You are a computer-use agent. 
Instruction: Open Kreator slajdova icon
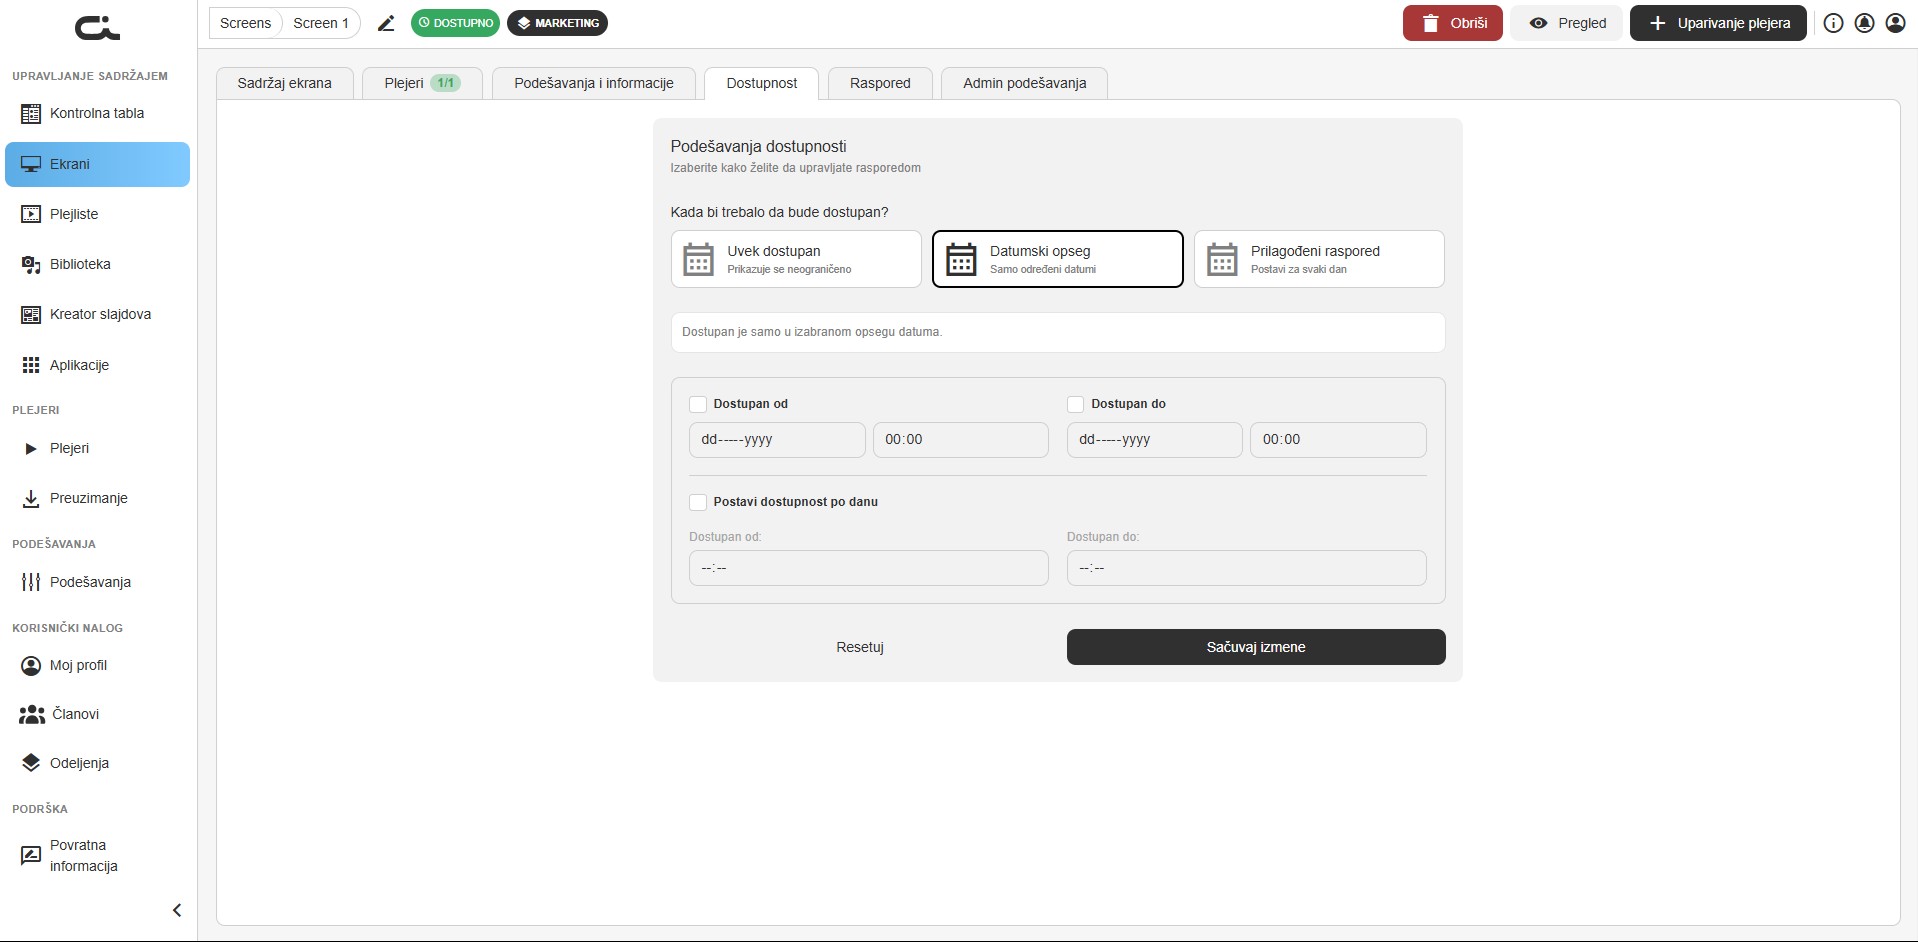click(x=31, y=314)
